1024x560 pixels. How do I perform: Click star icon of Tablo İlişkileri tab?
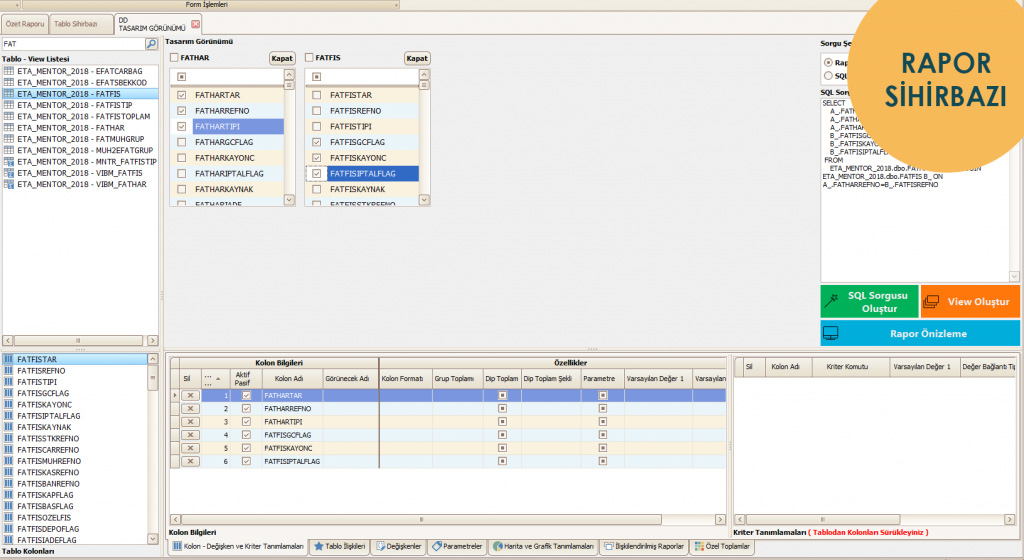coord(319,546)
